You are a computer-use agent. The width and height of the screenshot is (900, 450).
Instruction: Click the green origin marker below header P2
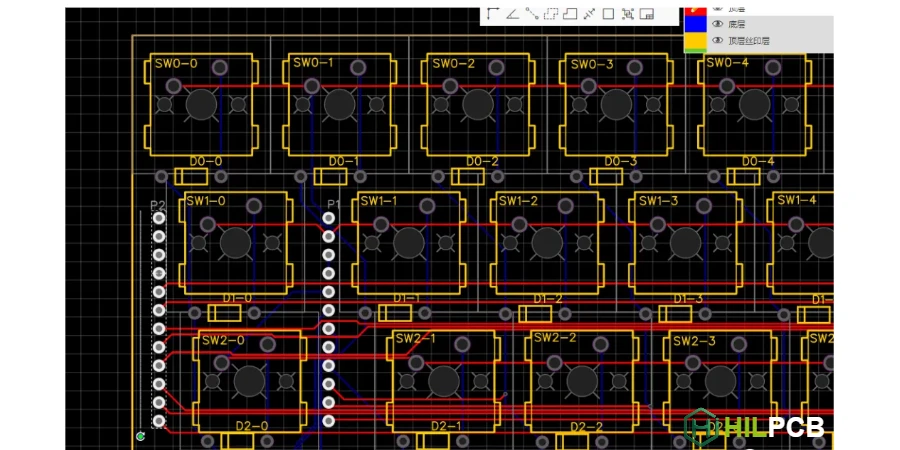coord(140,437)
